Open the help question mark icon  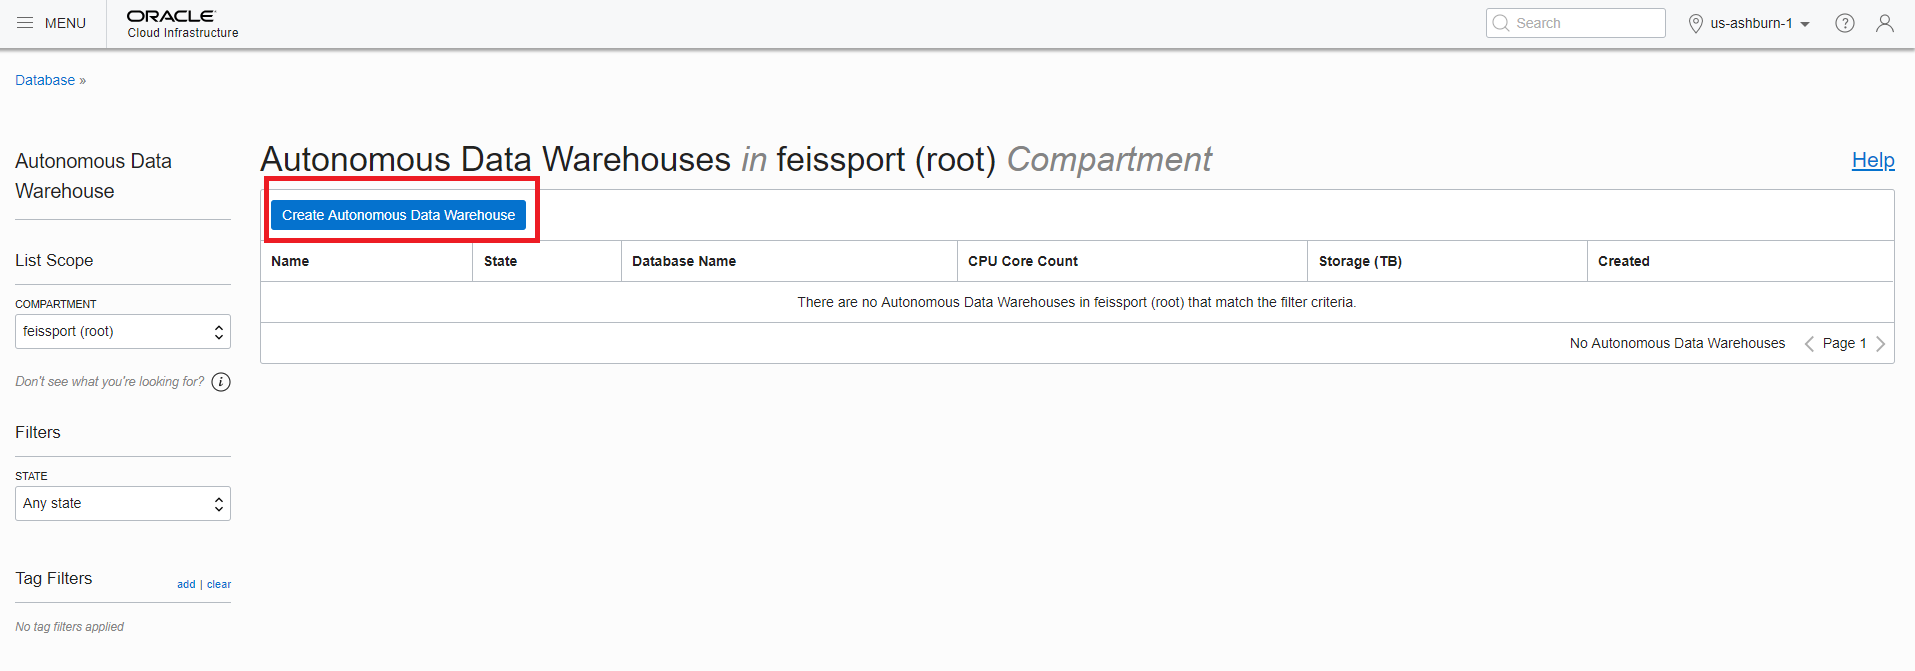1845,23
